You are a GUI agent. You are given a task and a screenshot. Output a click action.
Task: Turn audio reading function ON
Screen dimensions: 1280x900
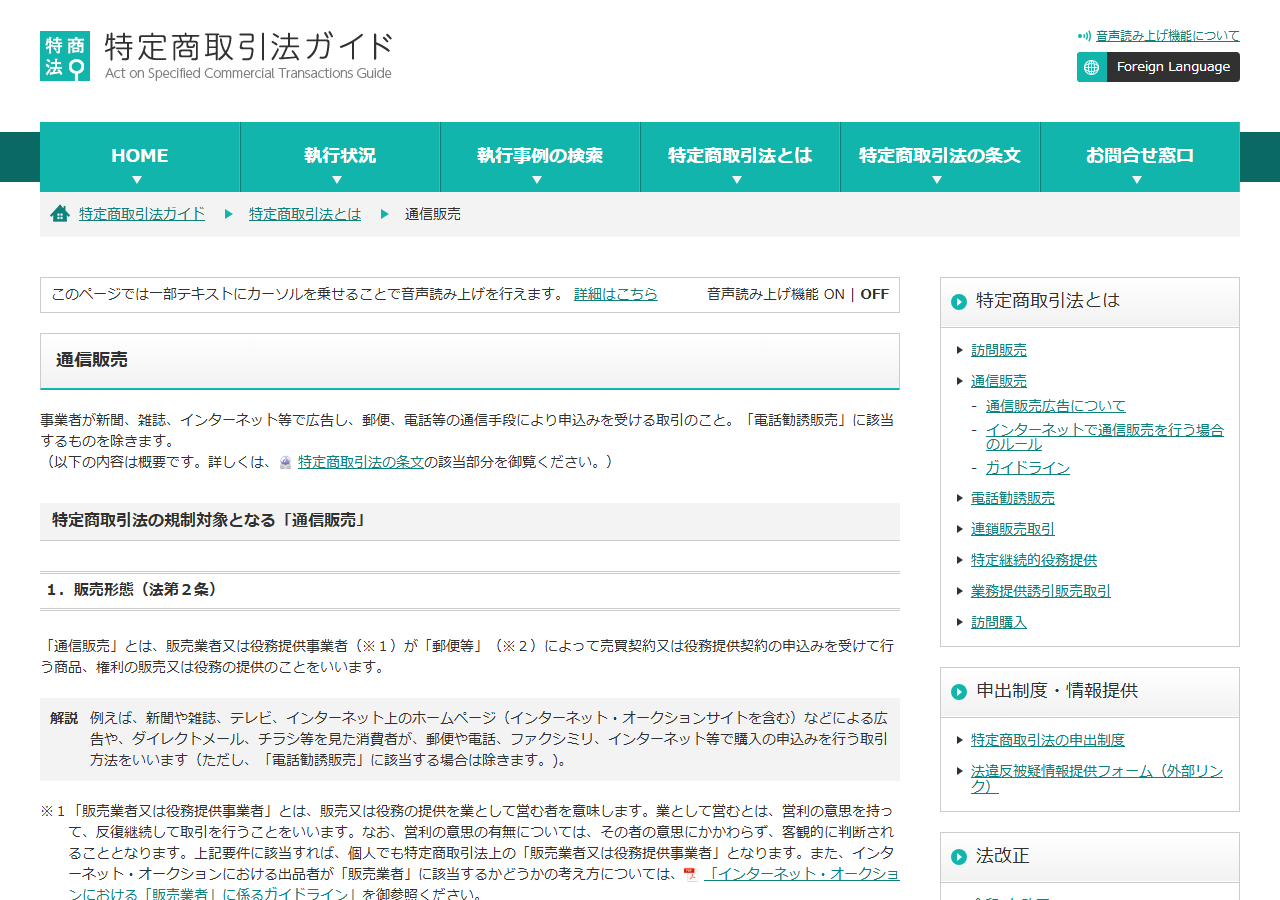tap(834, 294)
